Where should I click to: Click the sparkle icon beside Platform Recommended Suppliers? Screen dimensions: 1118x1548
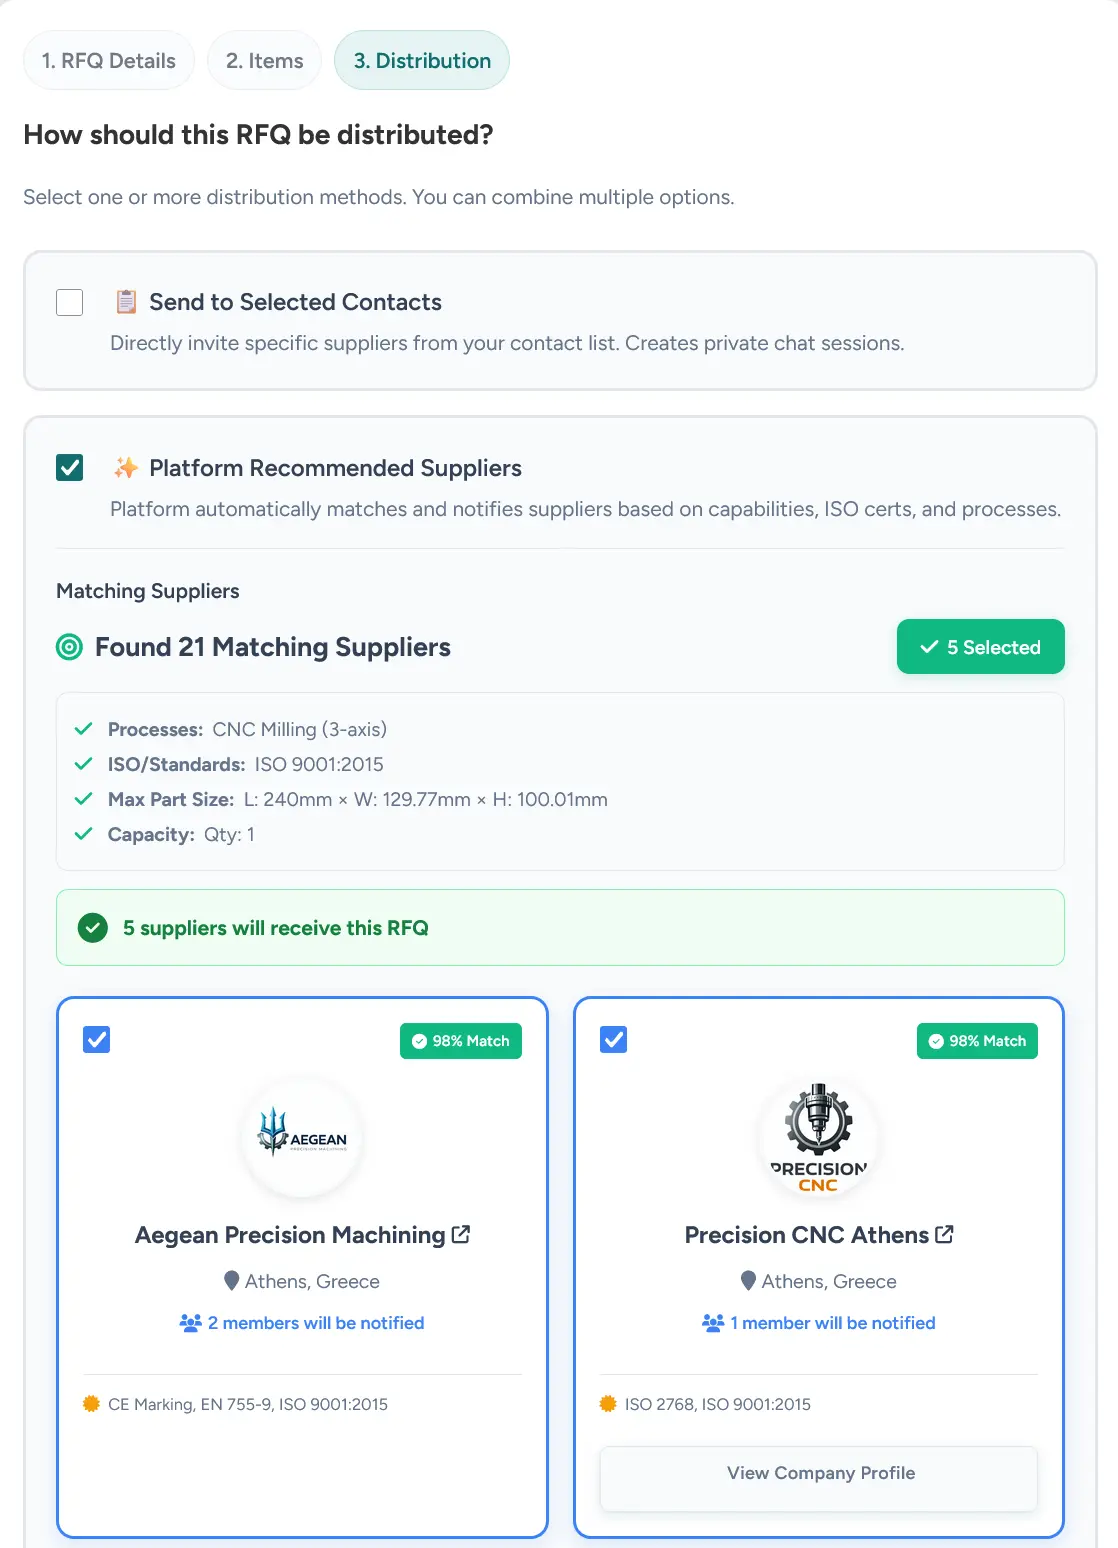pos(126,468)
